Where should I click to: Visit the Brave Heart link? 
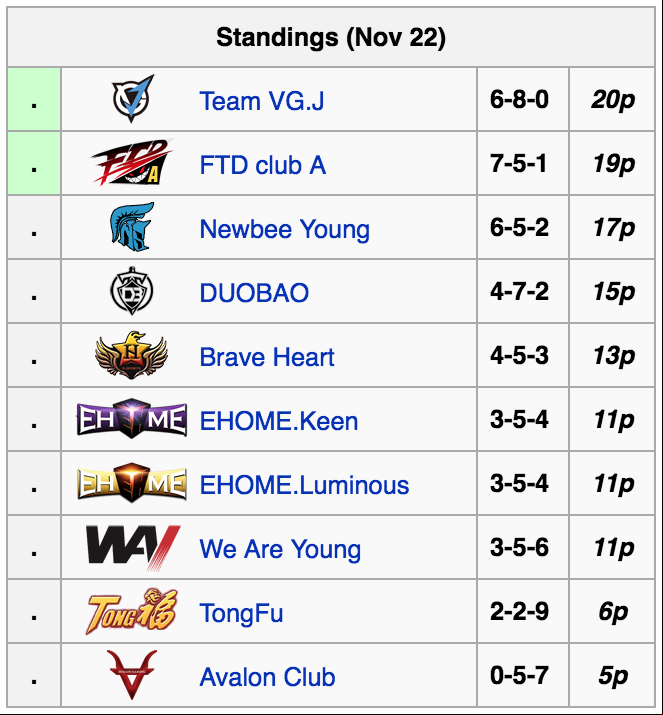click(267, 357)
